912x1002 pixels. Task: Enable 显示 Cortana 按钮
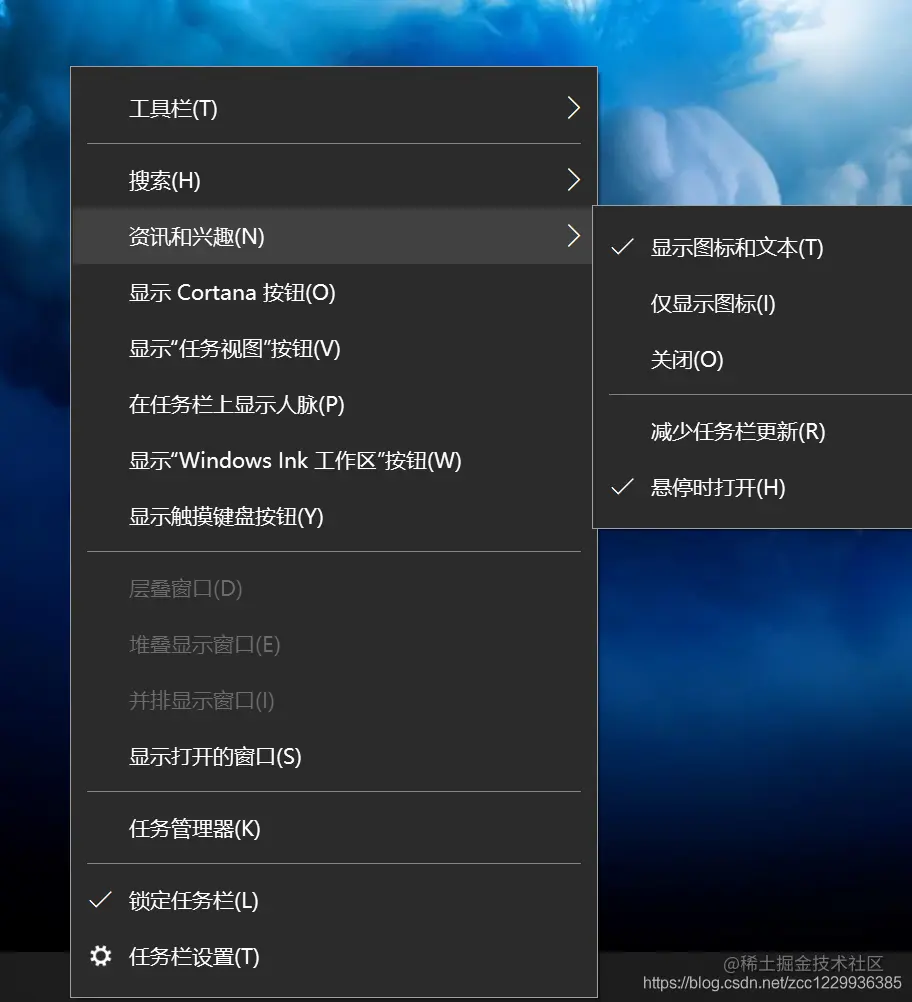coord(233,292)
